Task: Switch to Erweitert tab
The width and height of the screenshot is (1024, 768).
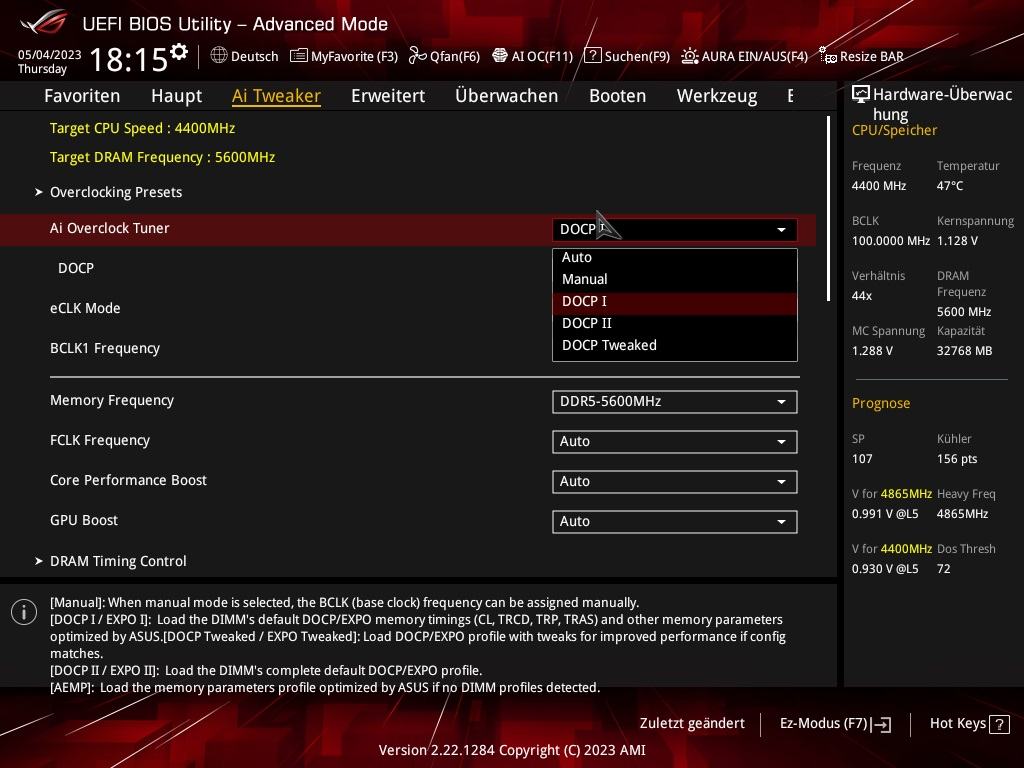Action: click(x=388, y=96)
